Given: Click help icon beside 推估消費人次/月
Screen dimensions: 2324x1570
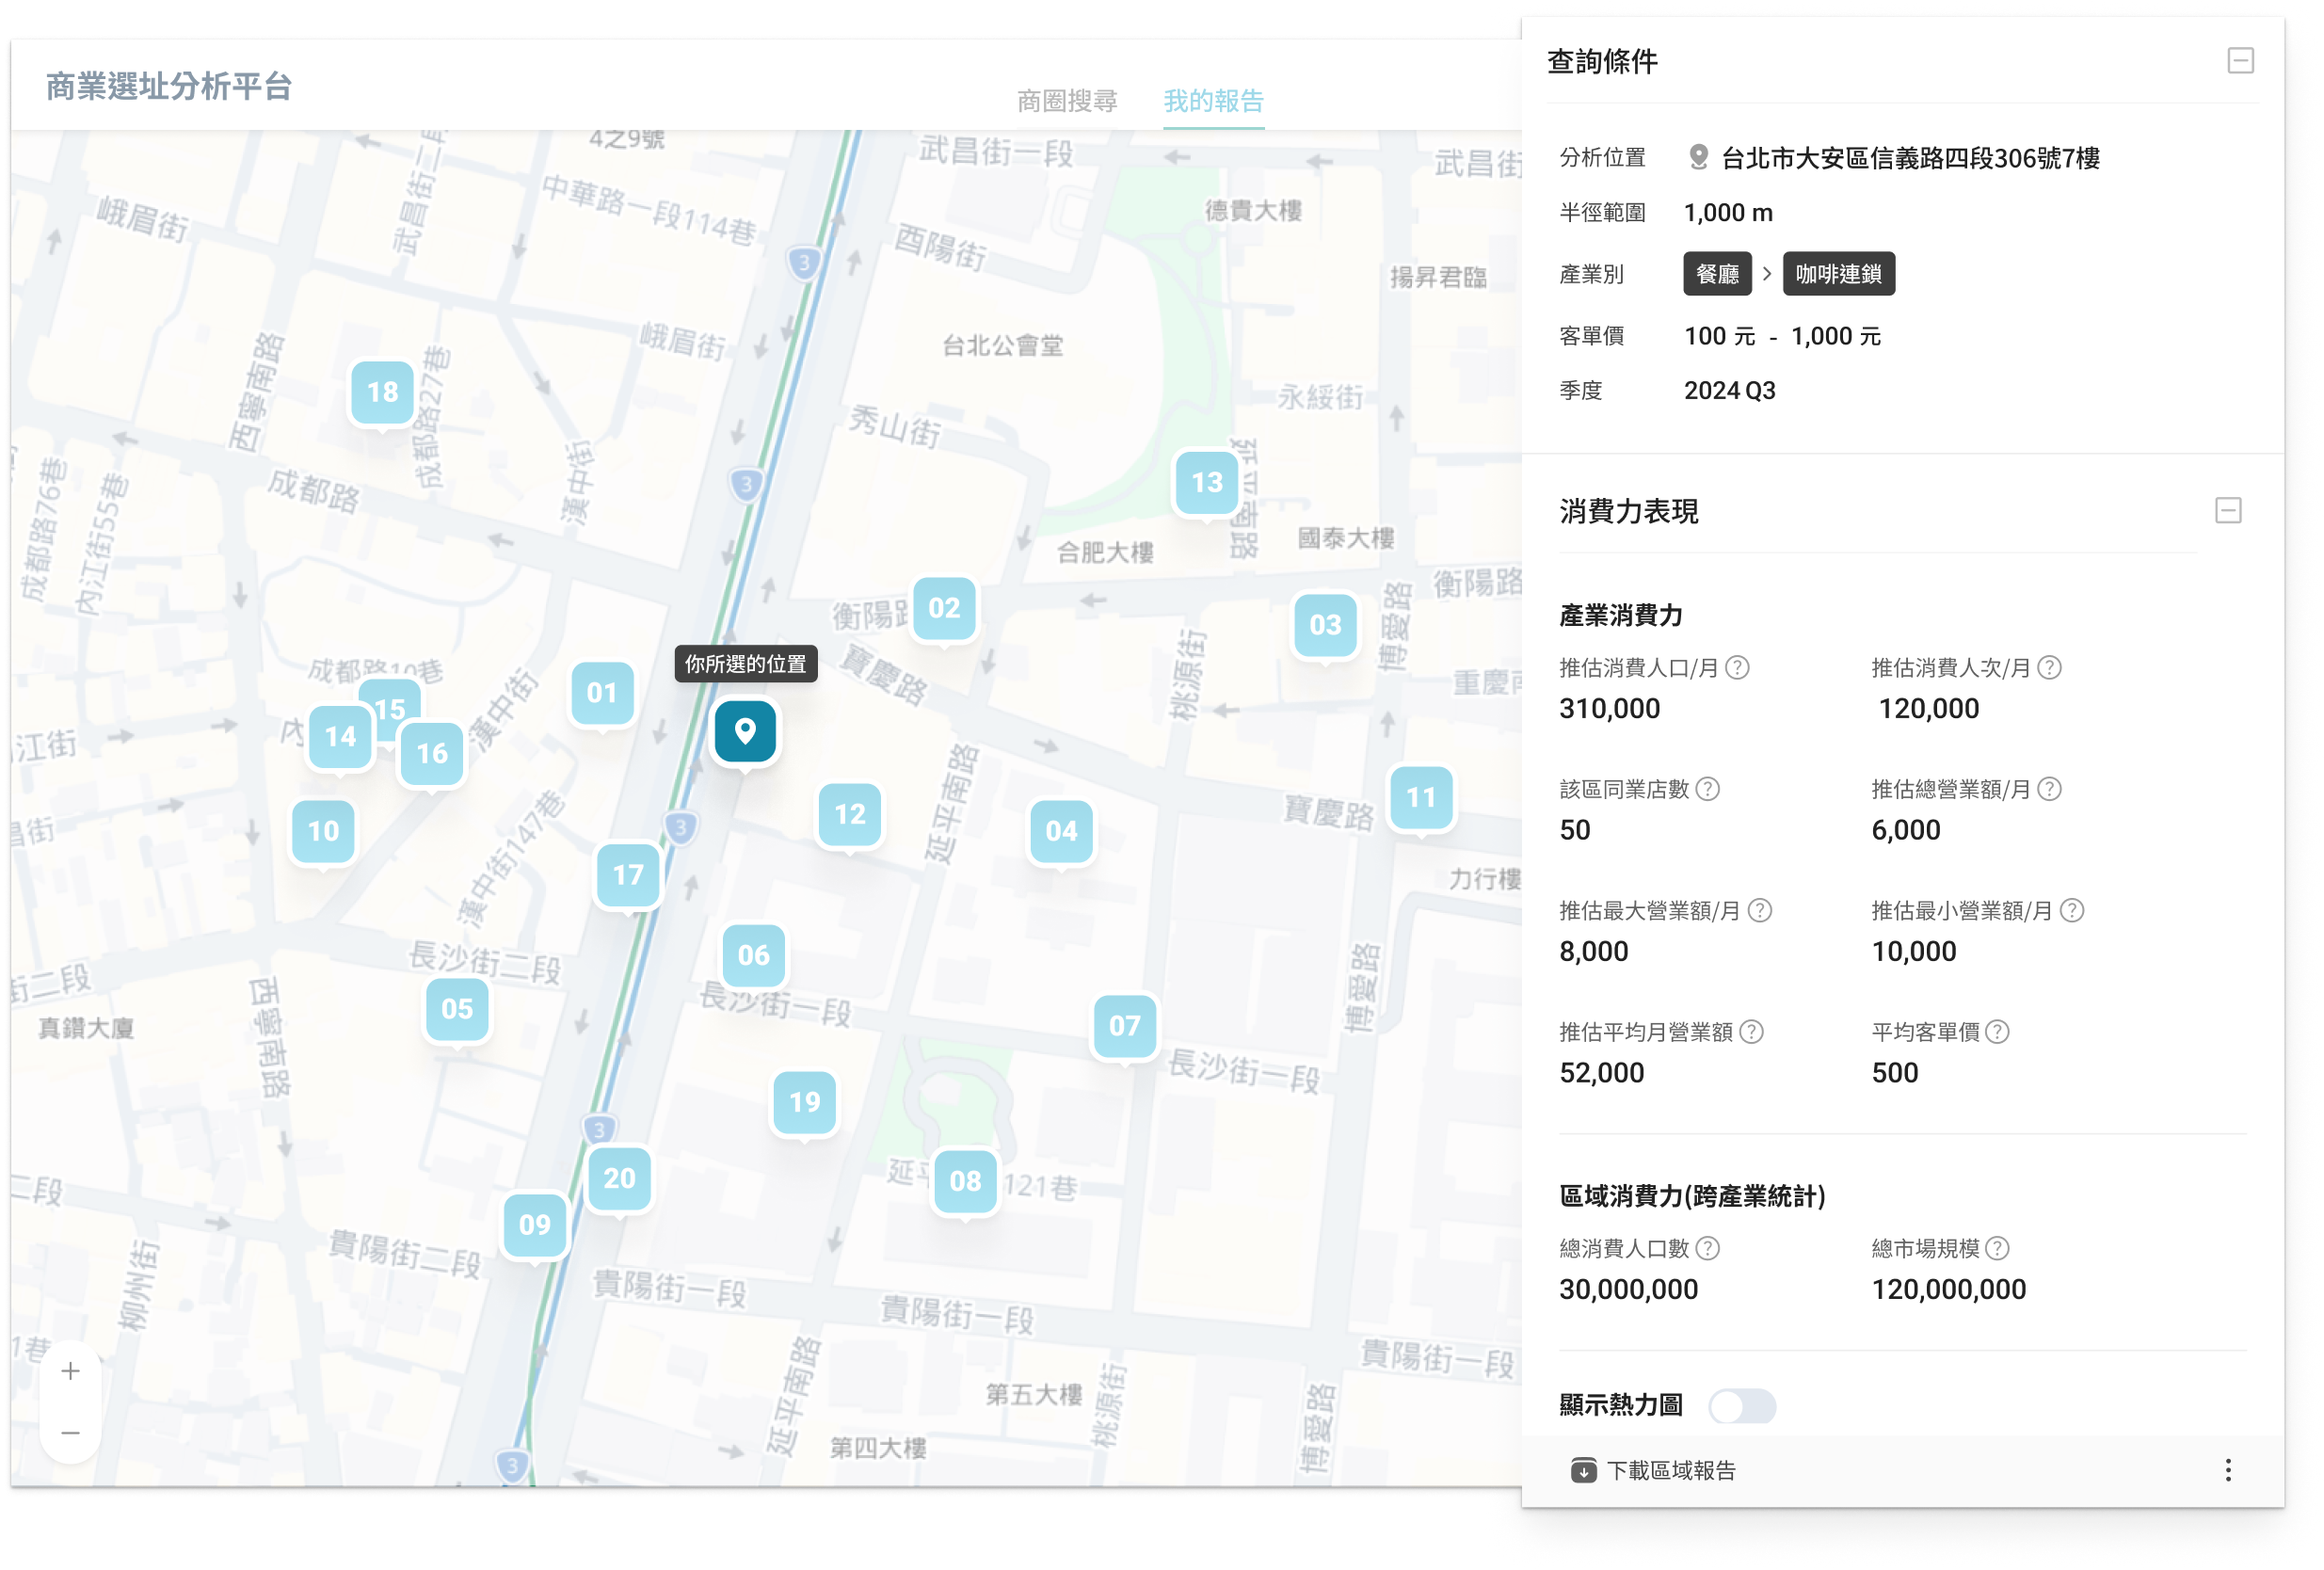Looking at the screenshot, I should (x=2050, y=668).
